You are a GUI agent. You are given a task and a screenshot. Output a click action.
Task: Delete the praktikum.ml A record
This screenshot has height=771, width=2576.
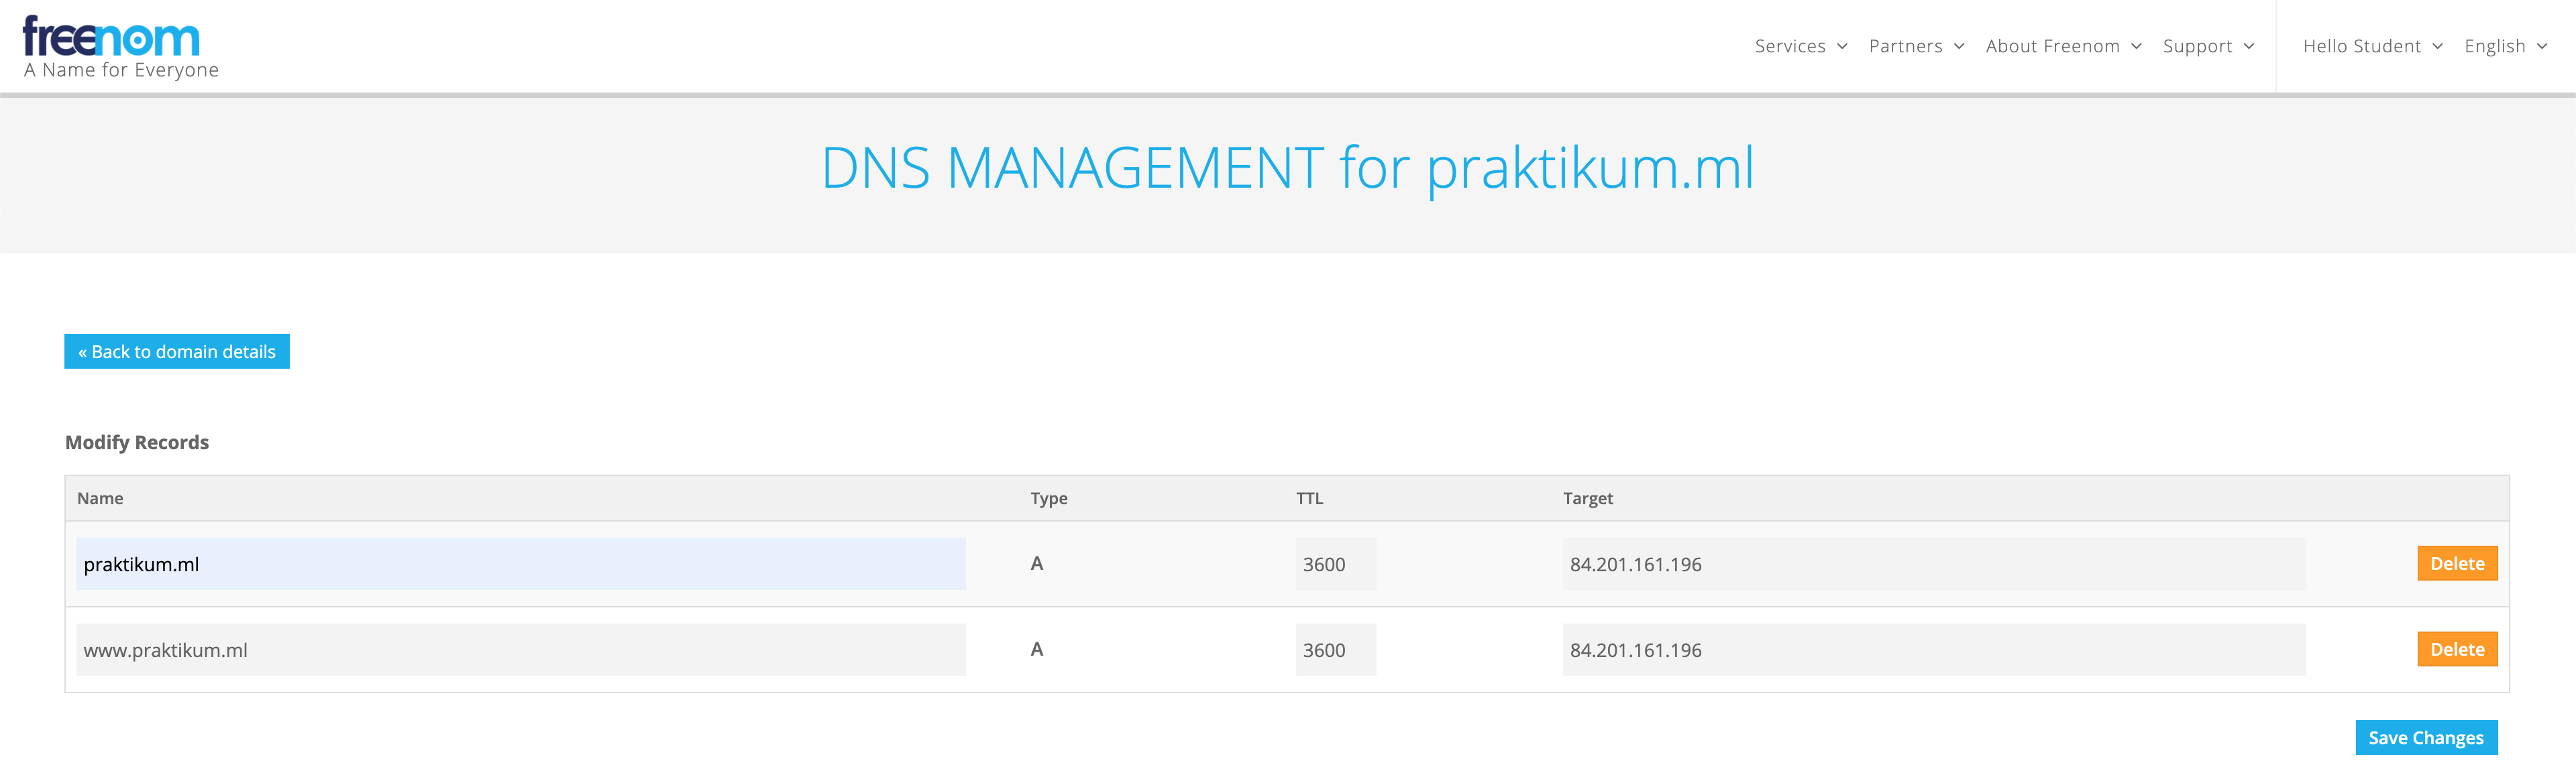2457,563
